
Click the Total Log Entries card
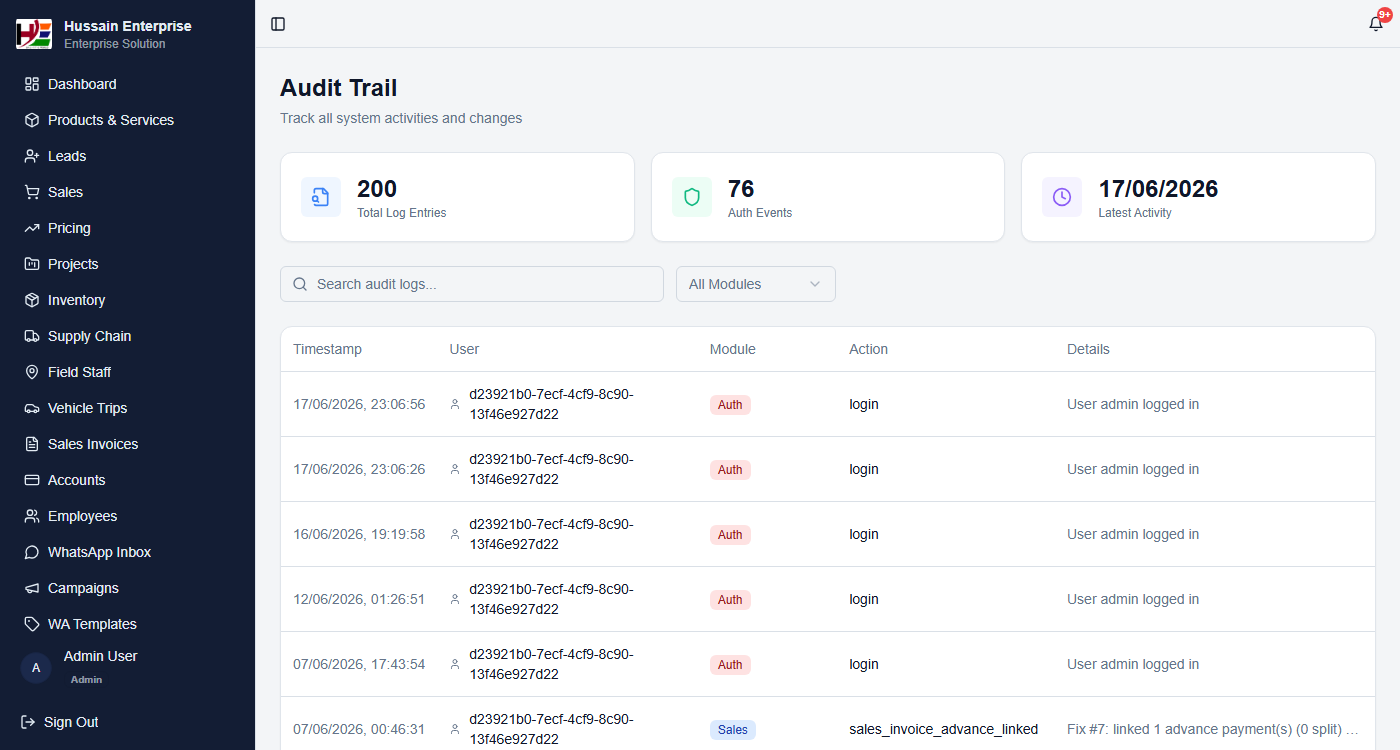457,197
